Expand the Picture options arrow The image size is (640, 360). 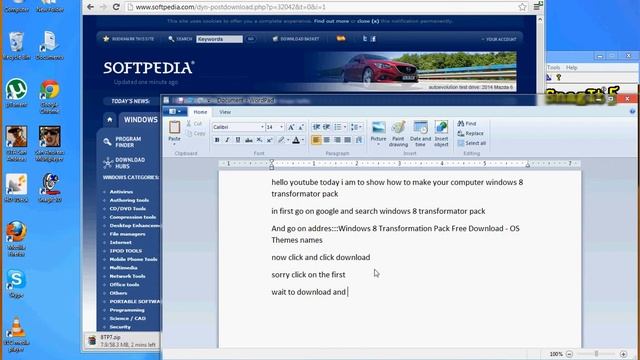coord(378,144)
